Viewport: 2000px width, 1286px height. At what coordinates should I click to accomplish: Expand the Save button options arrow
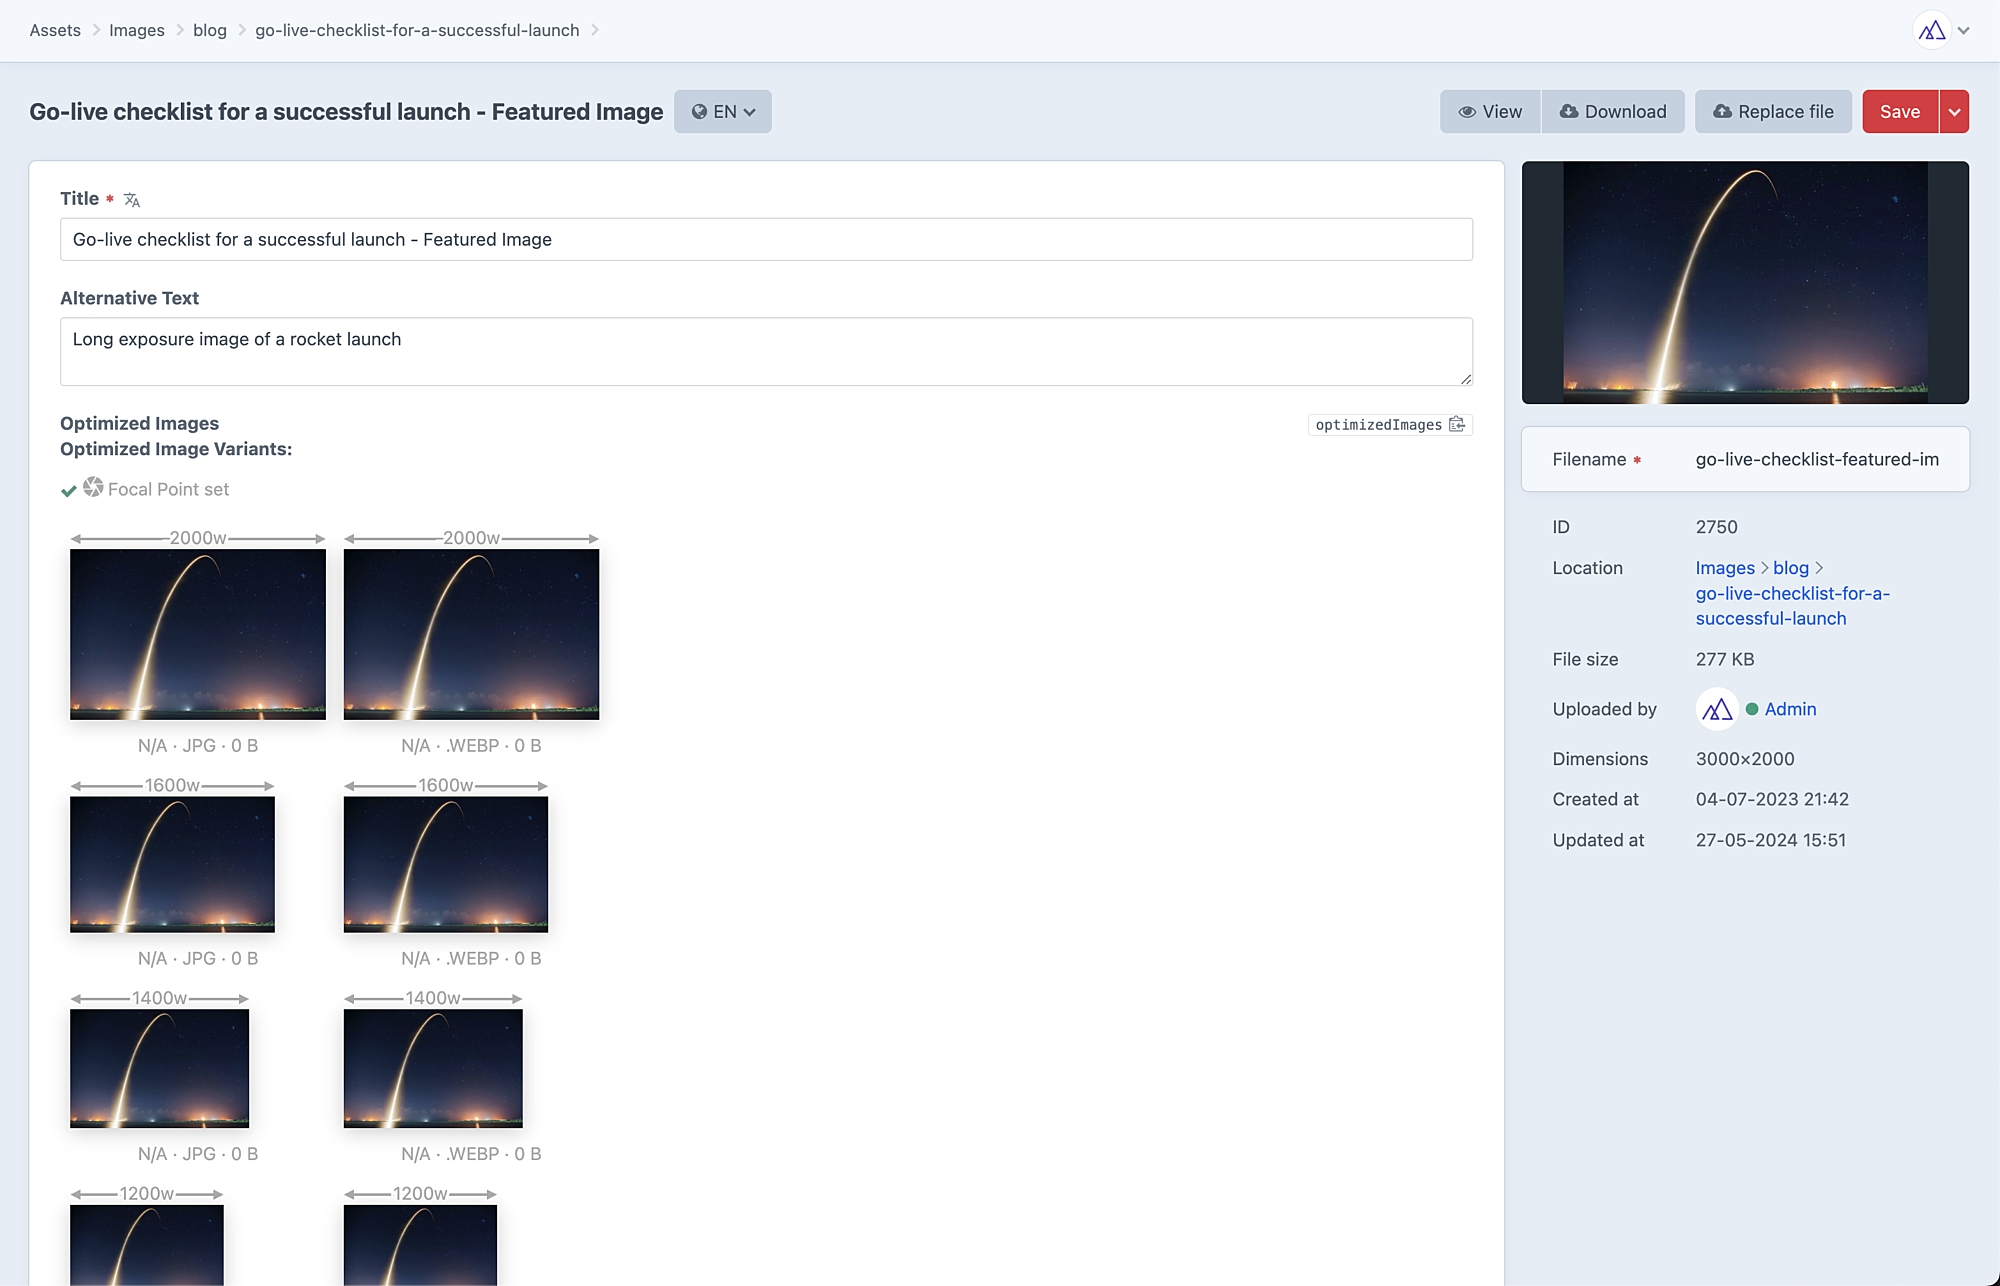tap(1954, 112)
